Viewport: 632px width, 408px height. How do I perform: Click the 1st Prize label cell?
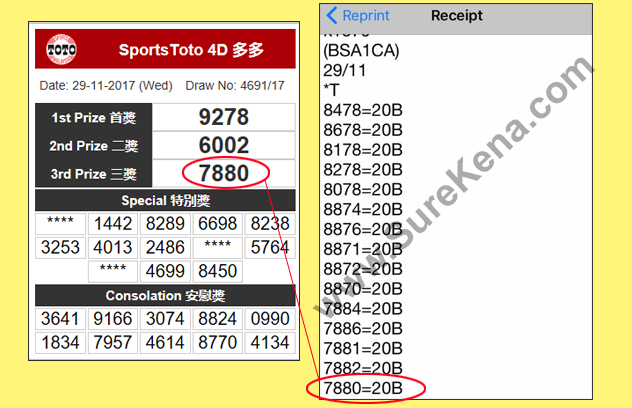pos(94,117)
